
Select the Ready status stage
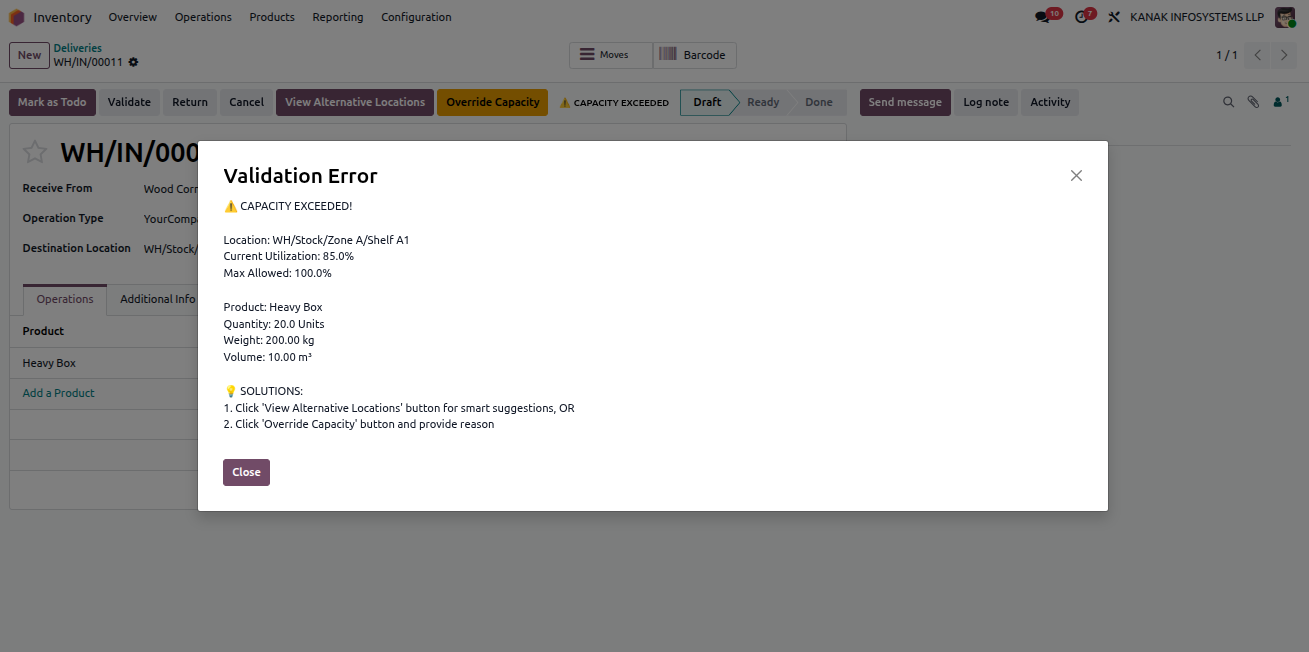(763, 102)
